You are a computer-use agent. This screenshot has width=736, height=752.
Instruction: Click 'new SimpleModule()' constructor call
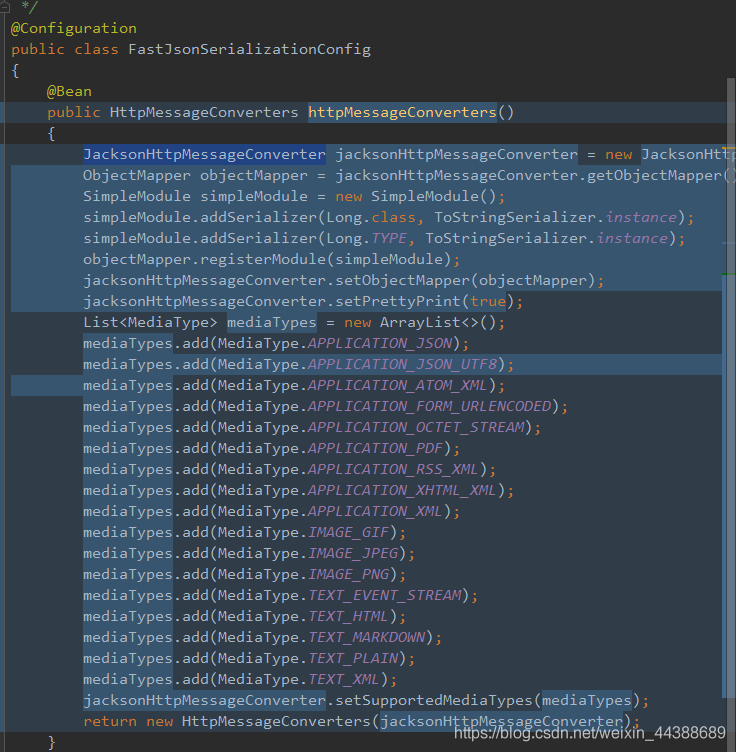coord(415,196)
